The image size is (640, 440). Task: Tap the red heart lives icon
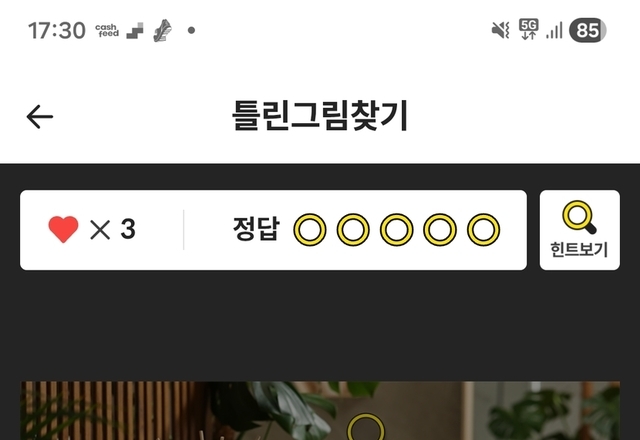click(63, 229)
